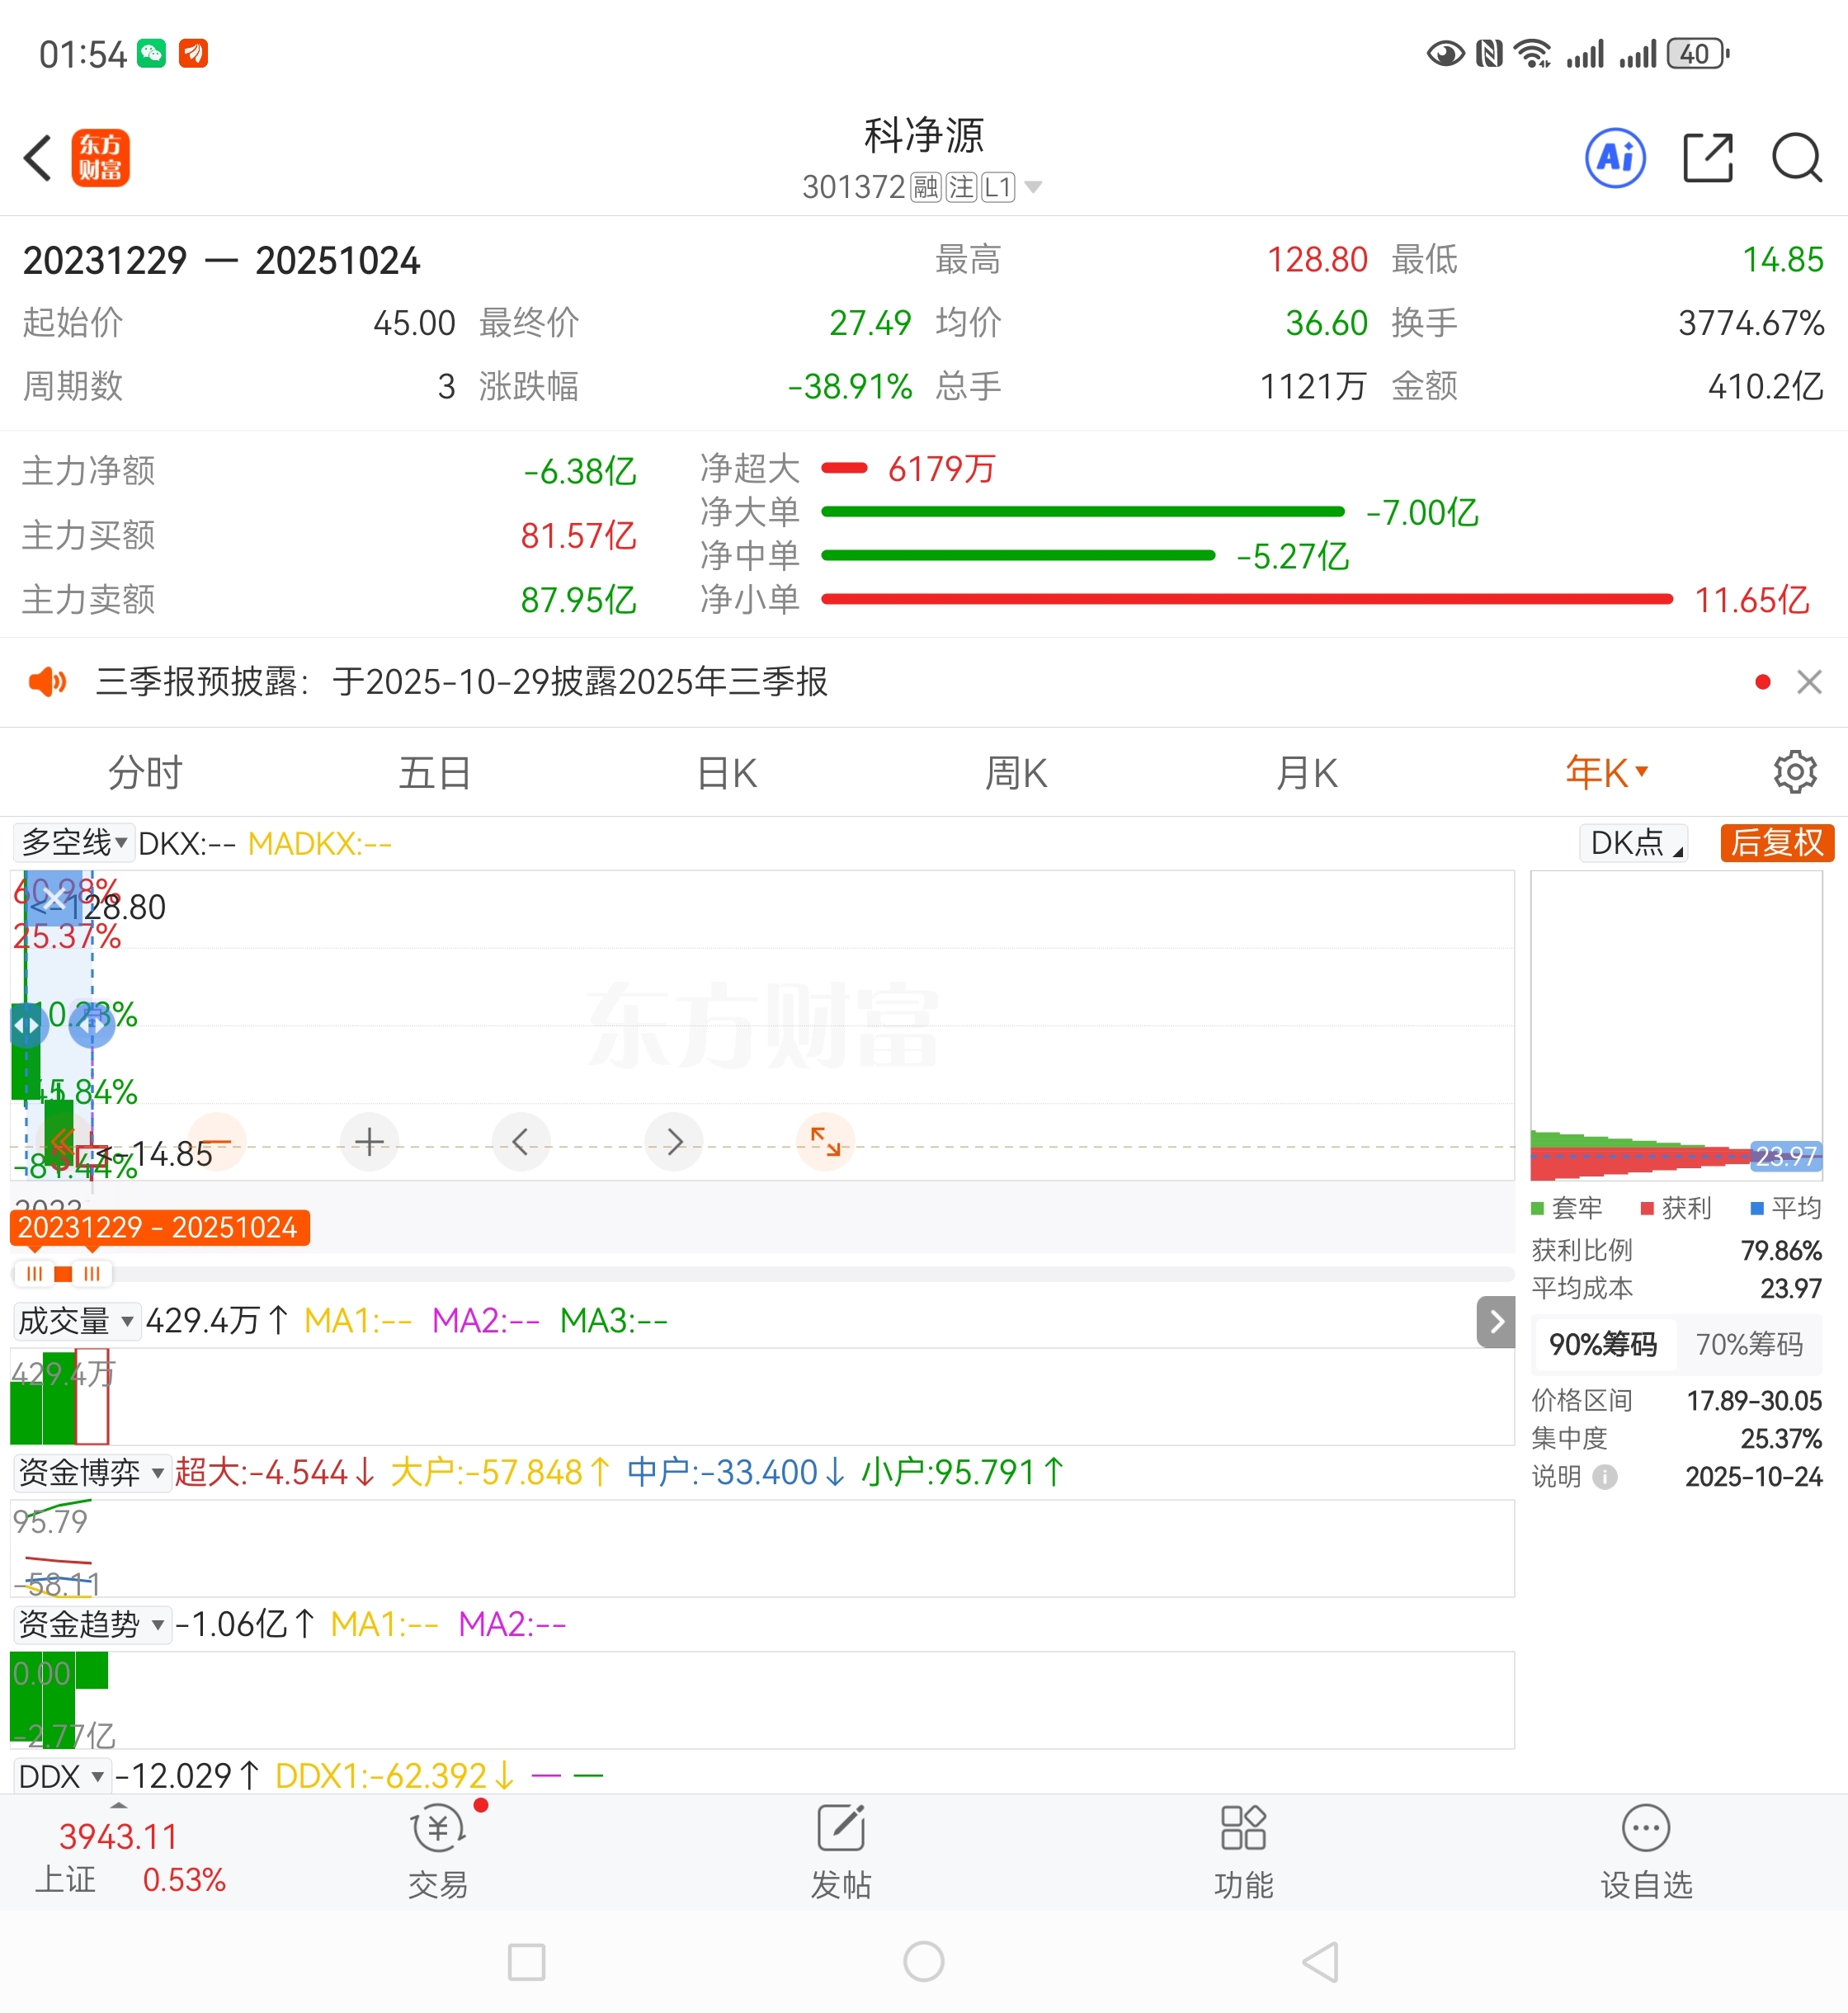Close the 三季报预披露 notice banner
1848x2013 pixels.
[x=1808, y=682]
